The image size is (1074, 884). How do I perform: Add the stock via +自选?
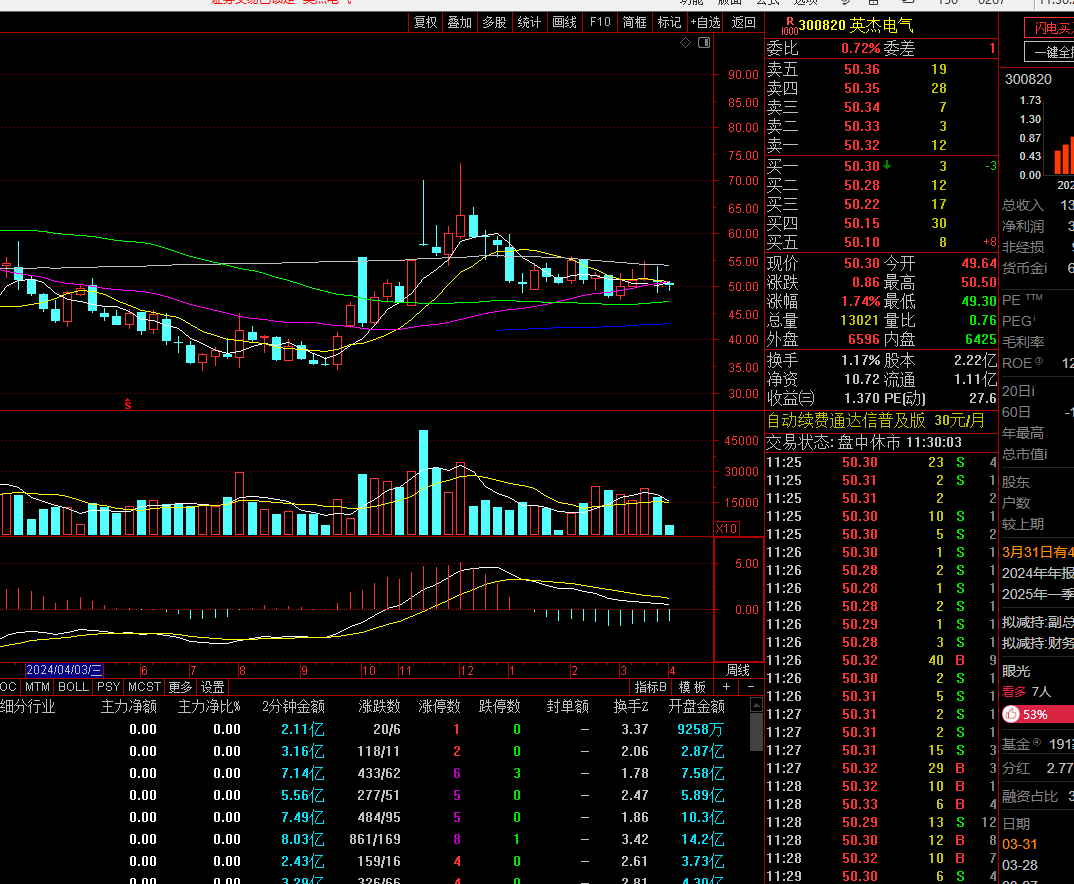tap(705, 23)
